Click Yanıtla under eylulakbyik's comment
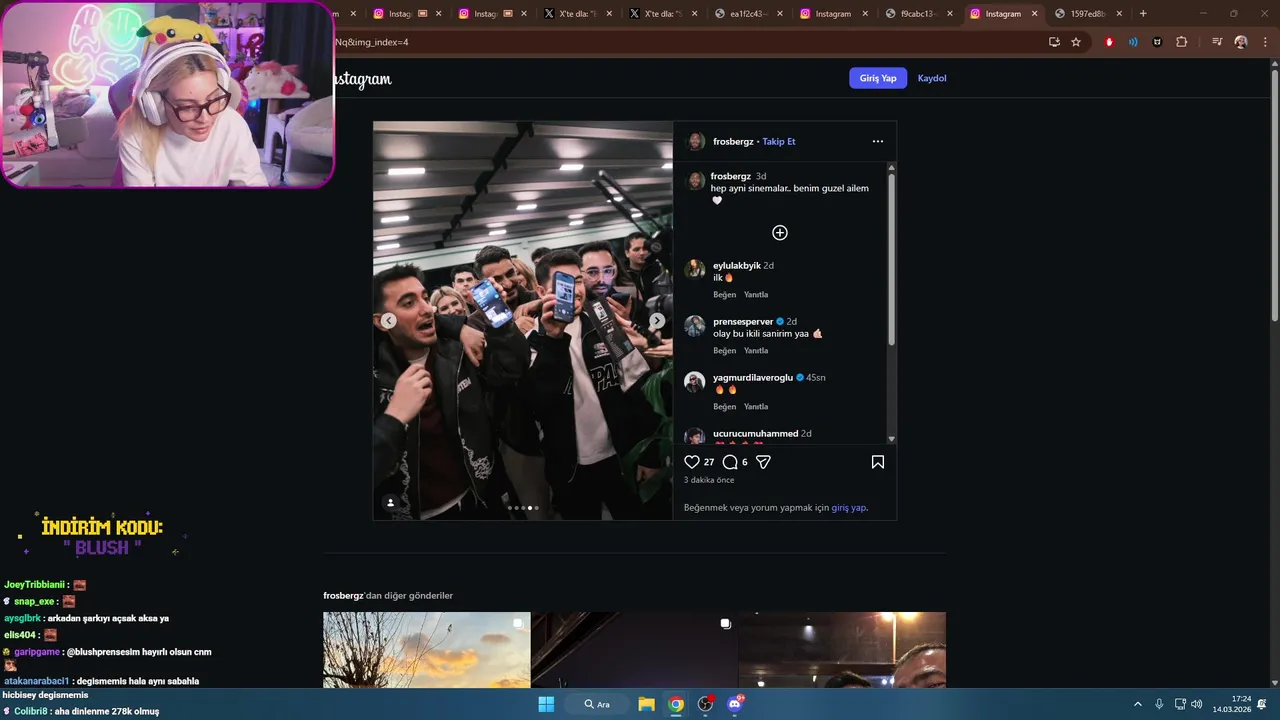This screenshot has width=1280, height=720. (756, 295)
